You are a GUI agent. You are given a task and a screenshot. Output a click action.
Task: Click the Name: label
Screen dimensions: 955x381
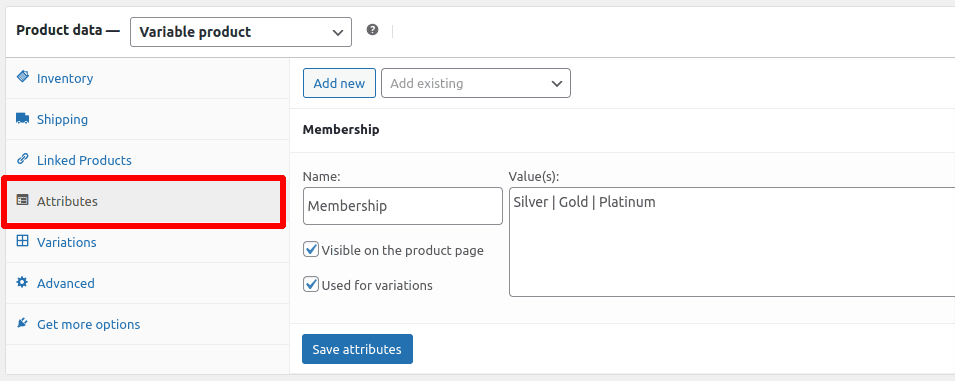pyautogui.click(x=321, y=177)
